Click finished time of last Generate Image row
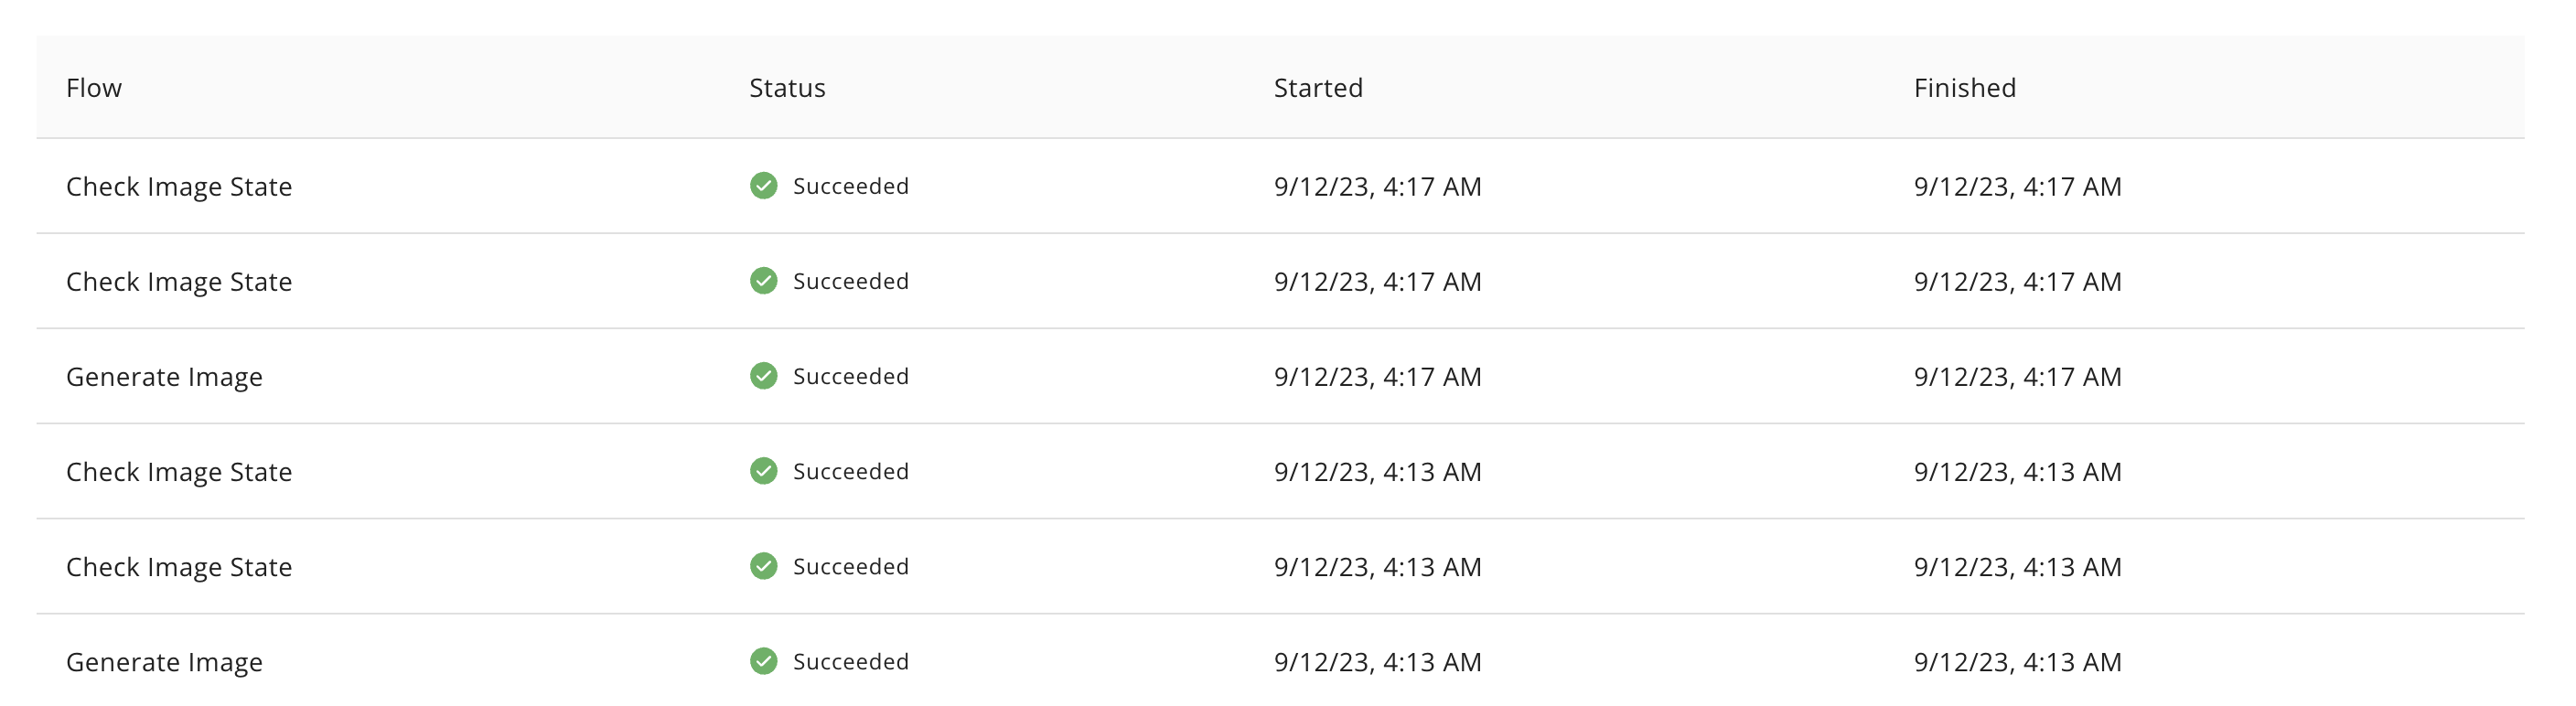Viewport: 2576px width, 706px height. [x=2017, y=662]
